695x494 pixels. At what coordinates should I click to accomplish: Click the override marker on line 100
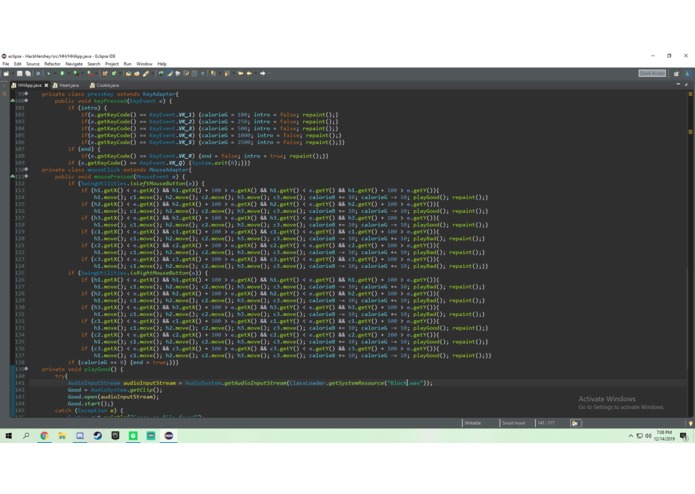13,101
